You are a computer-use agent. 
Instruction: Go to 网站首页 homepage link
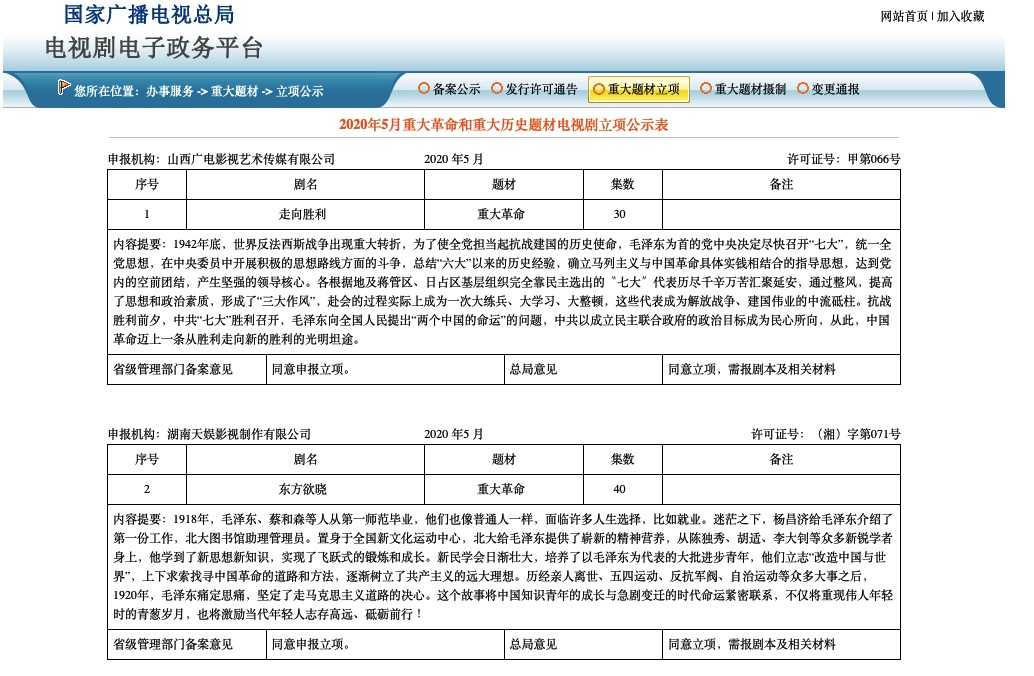[904, 16]
